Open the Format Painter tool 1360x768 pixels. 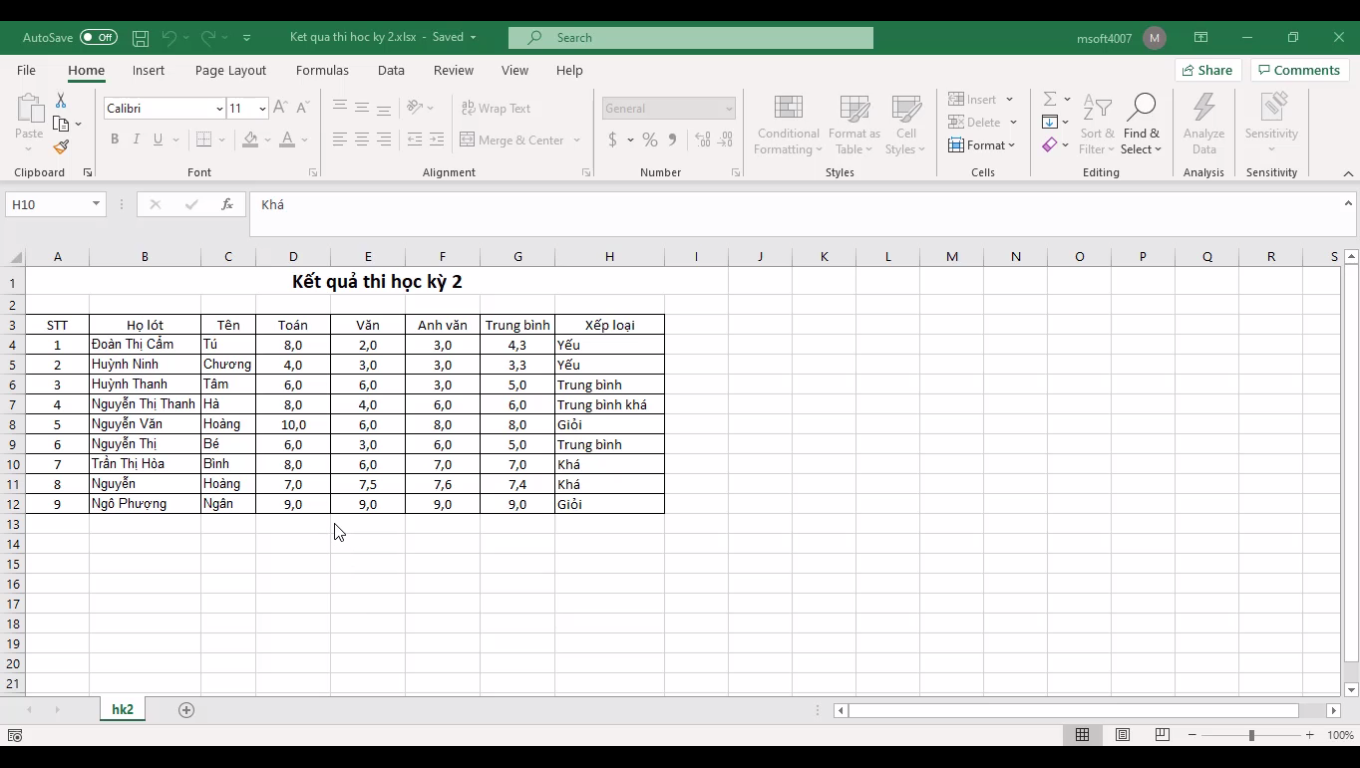click(60, 145)
